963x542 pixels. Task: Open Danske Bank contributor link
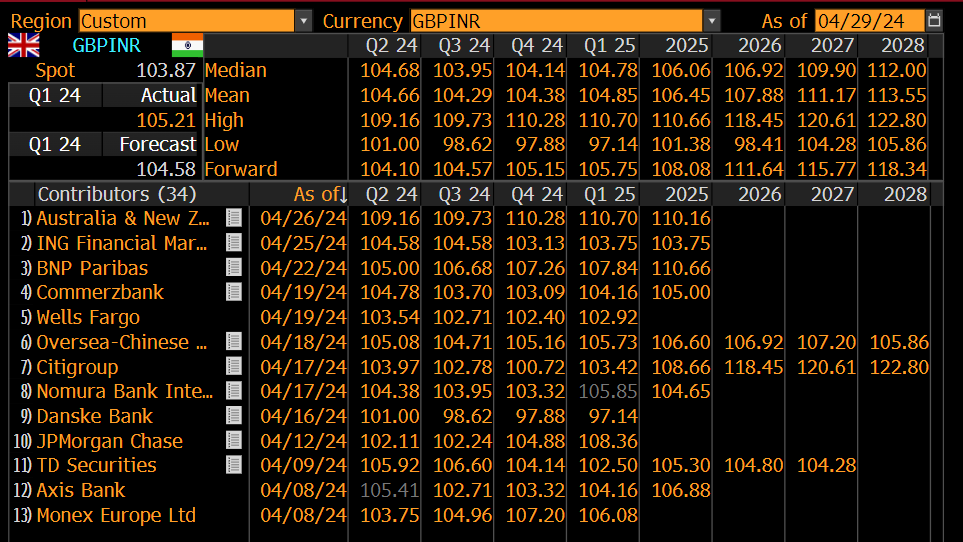95,416
